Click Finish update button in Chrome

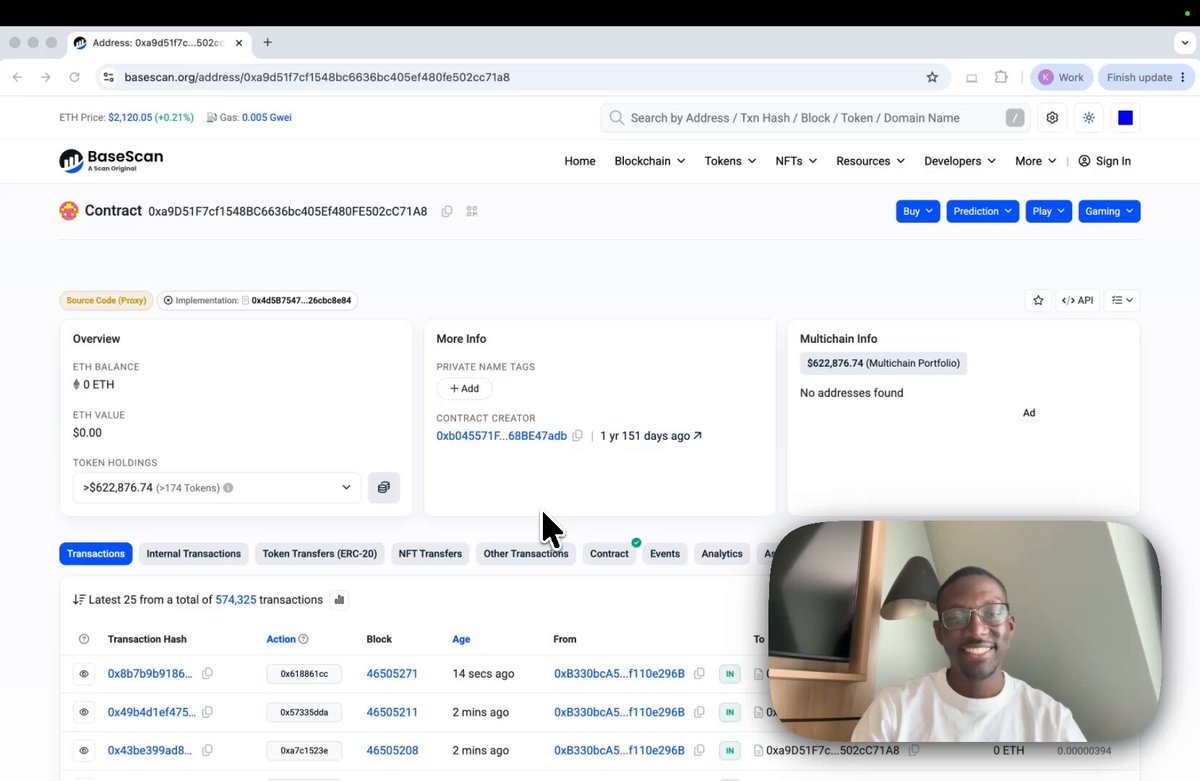coord(1146,77)
